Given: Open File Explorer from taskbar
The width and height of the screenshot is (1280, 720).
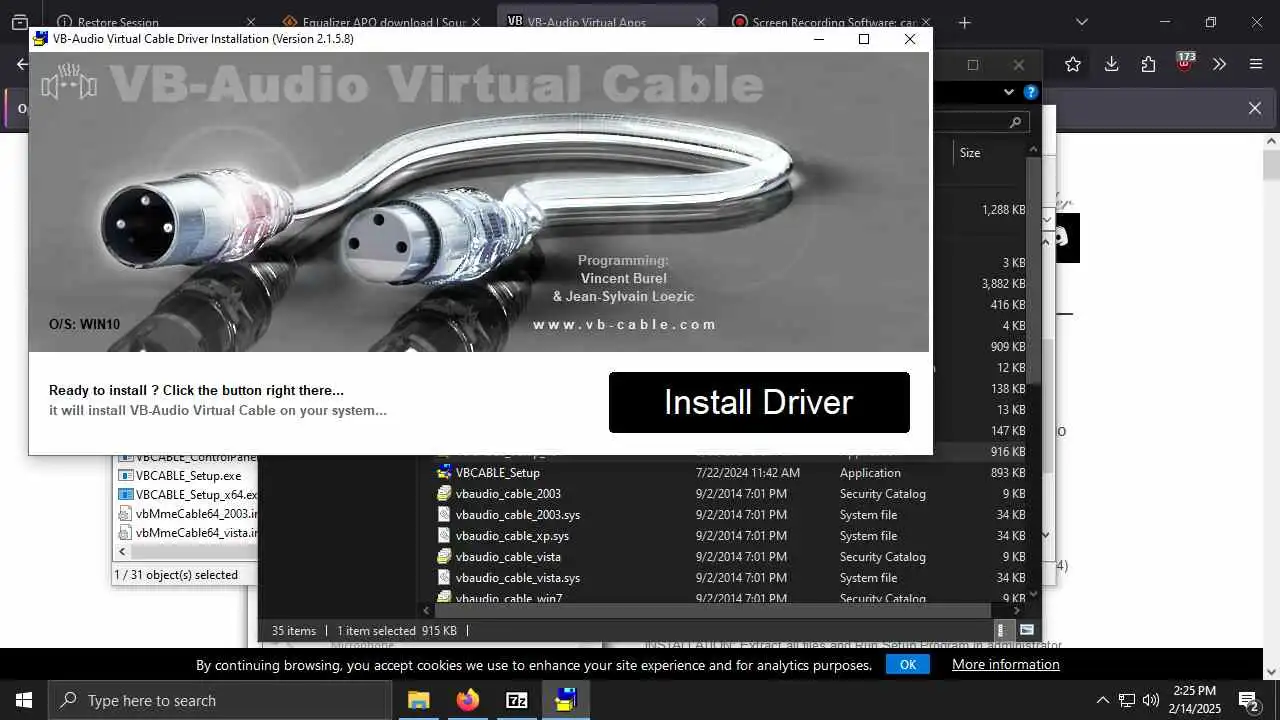Looking at the screenshot, I should click(x=419, y=700).
